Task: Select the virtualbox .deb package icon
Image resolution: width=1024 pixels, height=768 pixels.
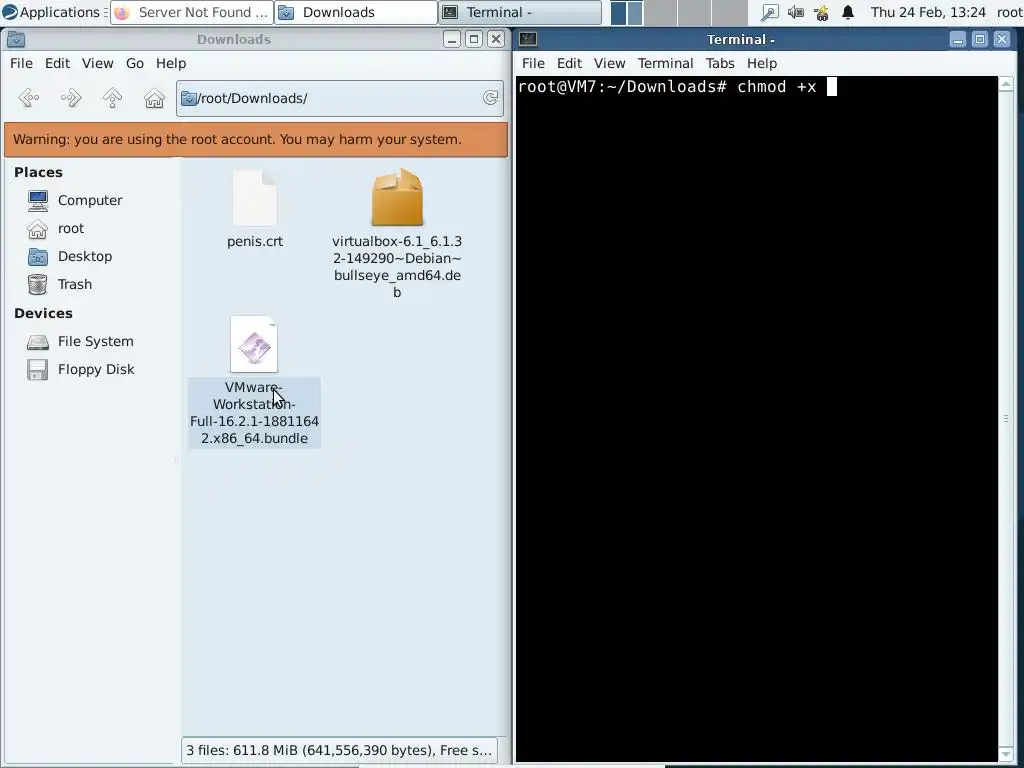Action: [397, 197]
